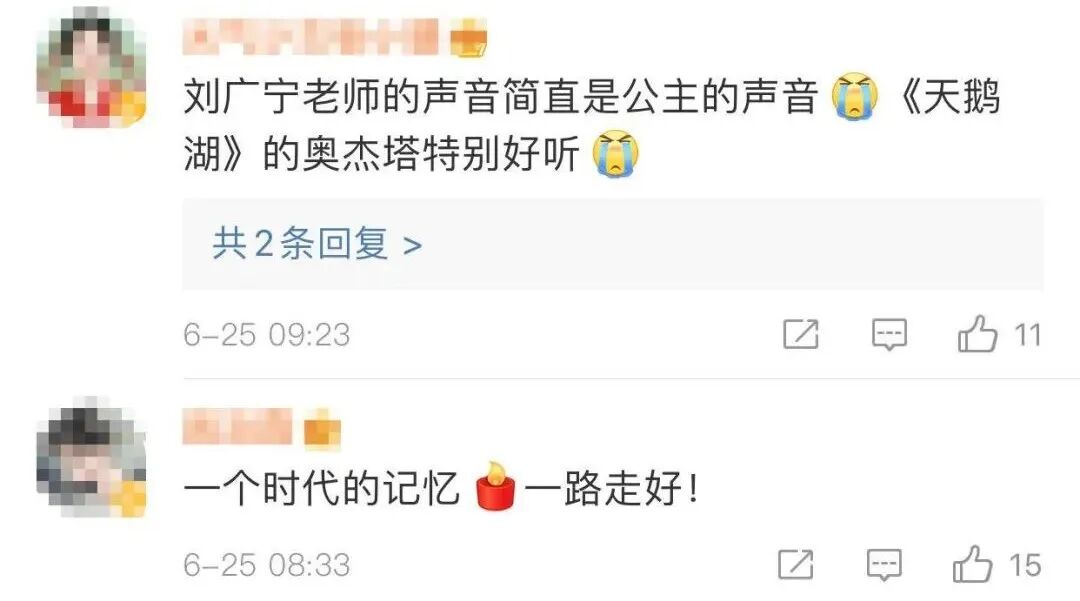Expand the 共2条回复 replies thread
The width and height of the screenshot is (1080, 601).
coord(317,244)
